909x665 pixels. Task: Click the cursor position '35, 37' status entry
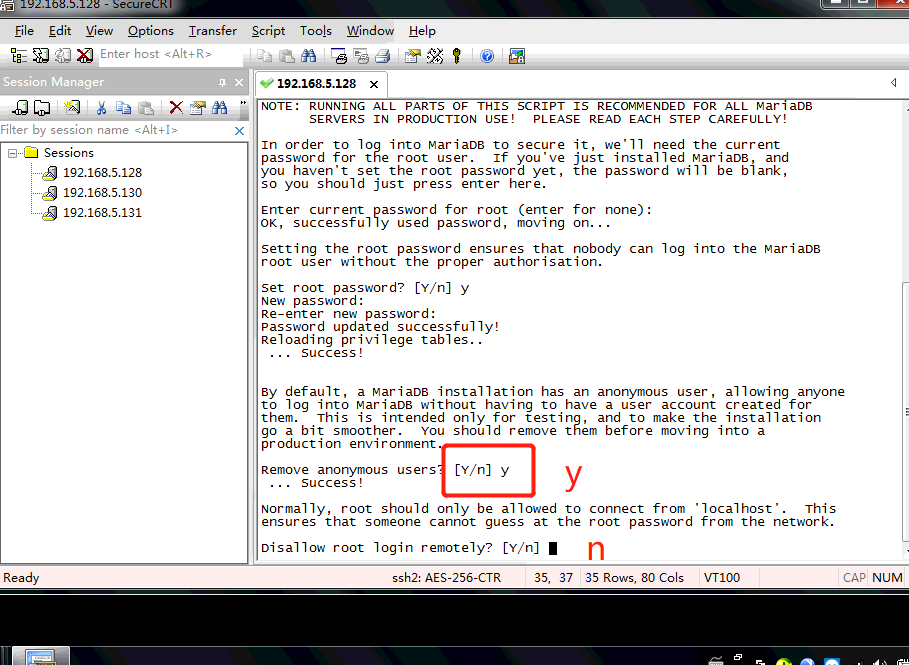coord(554,578)
